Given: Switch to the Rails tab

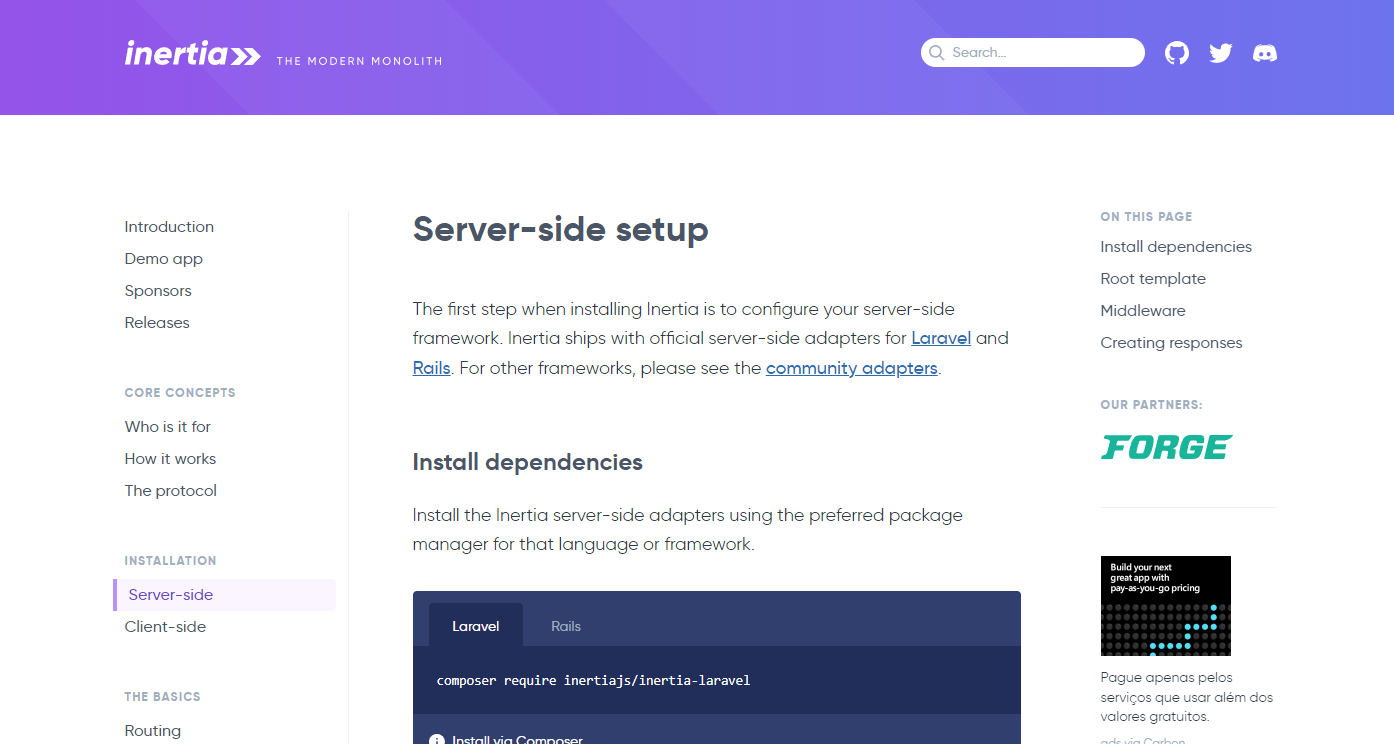Looking at the screenshot, I should [x=565, y=626].
